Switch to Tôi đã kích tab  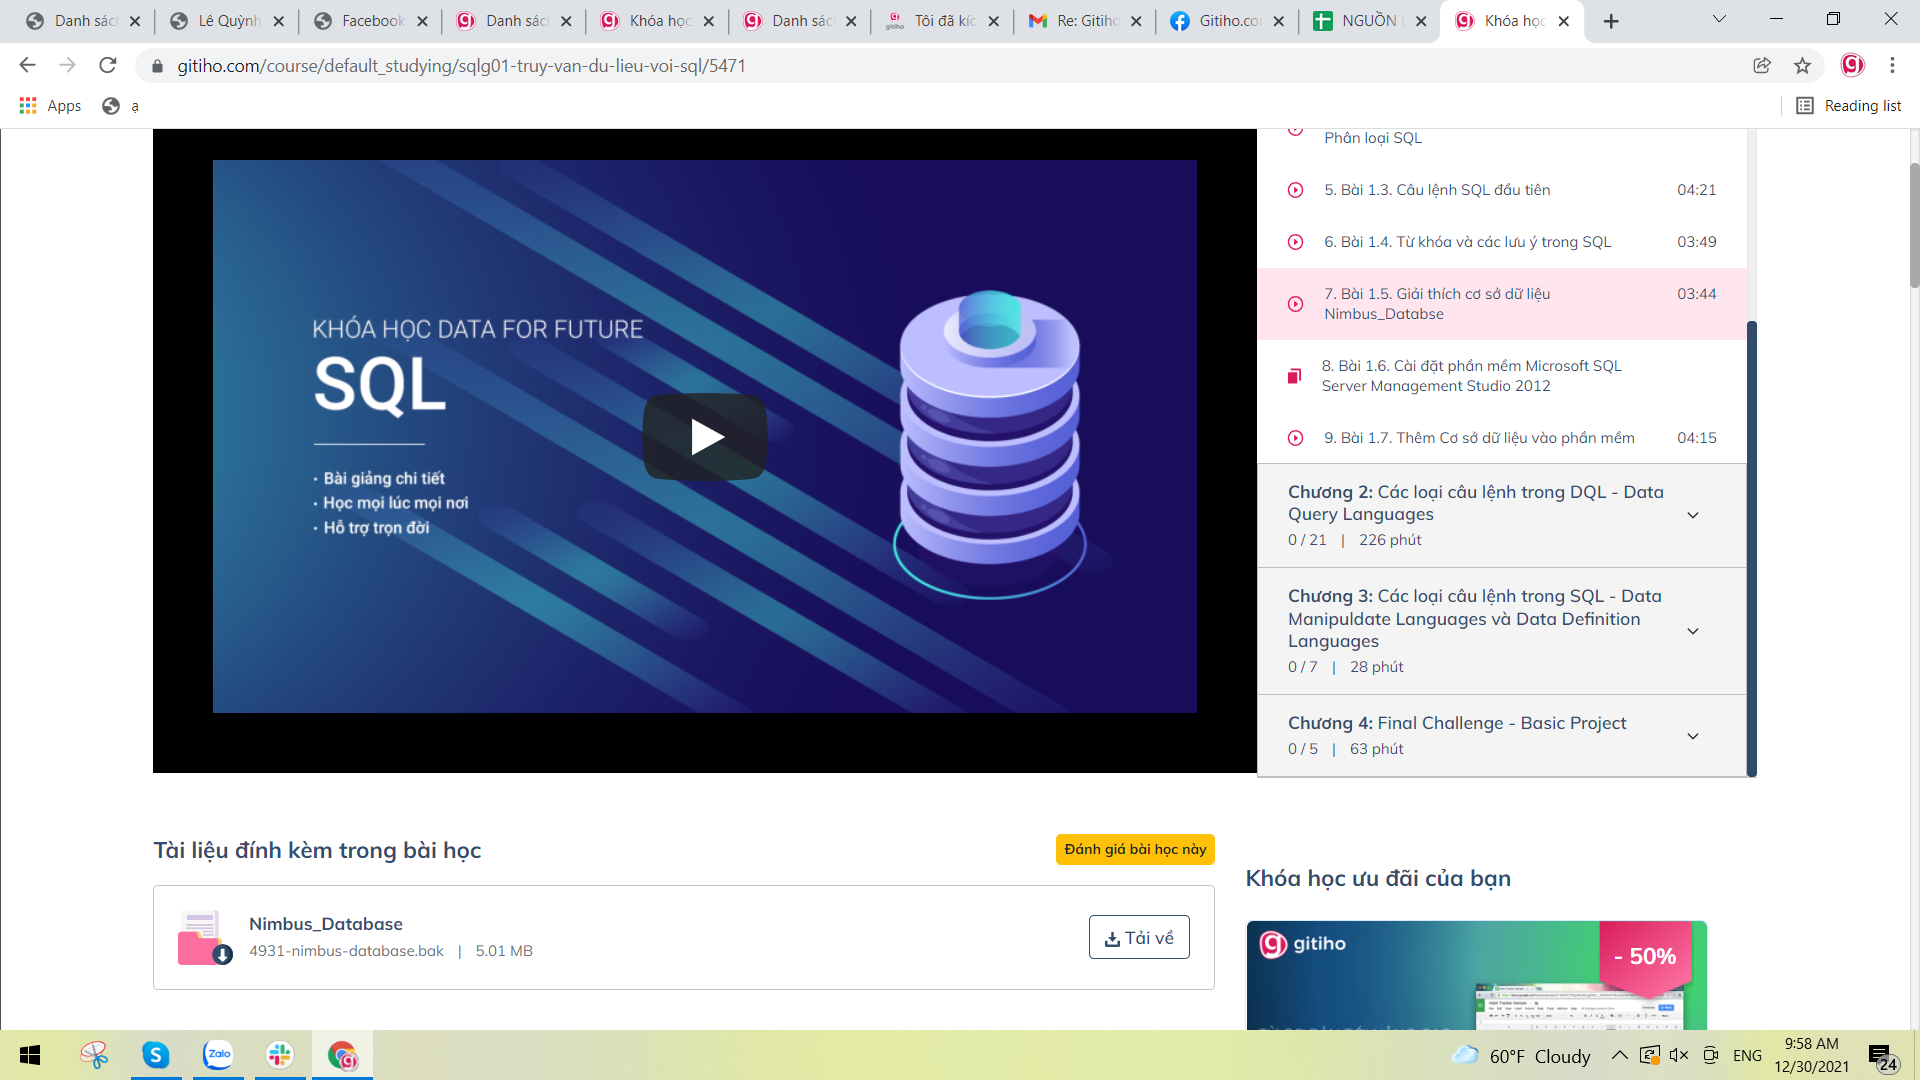tap(942, 21)
